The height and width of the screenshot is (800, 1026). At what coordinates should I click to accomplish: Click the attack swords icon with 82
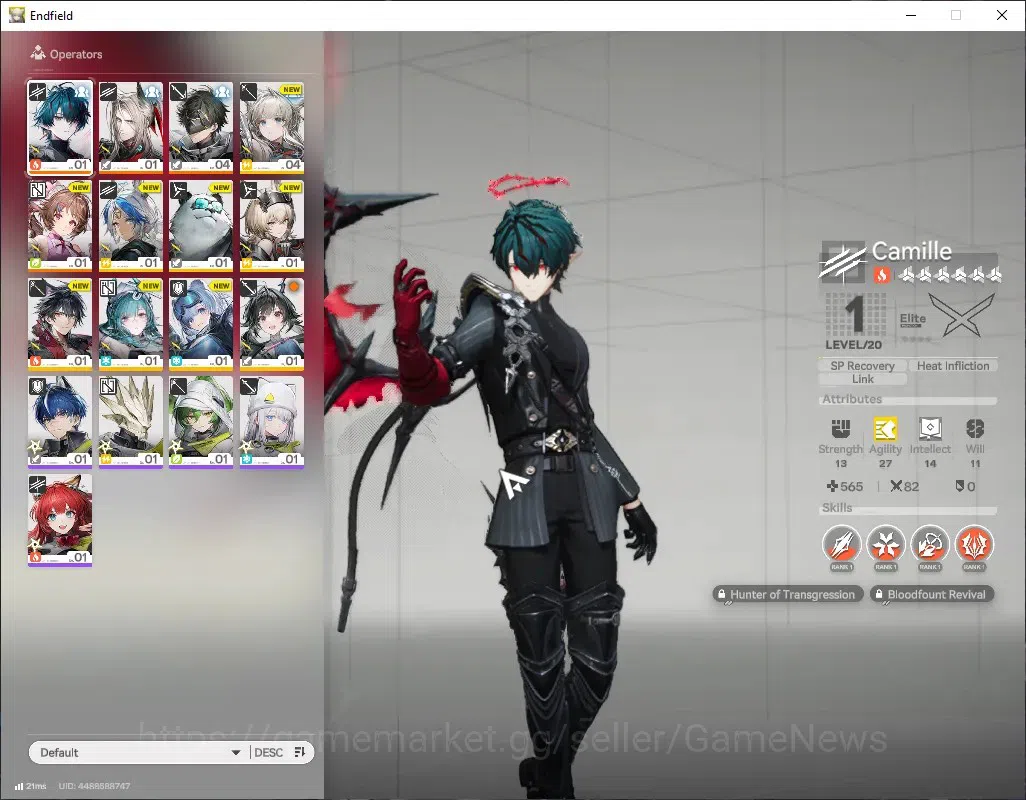tap(896, 486)
